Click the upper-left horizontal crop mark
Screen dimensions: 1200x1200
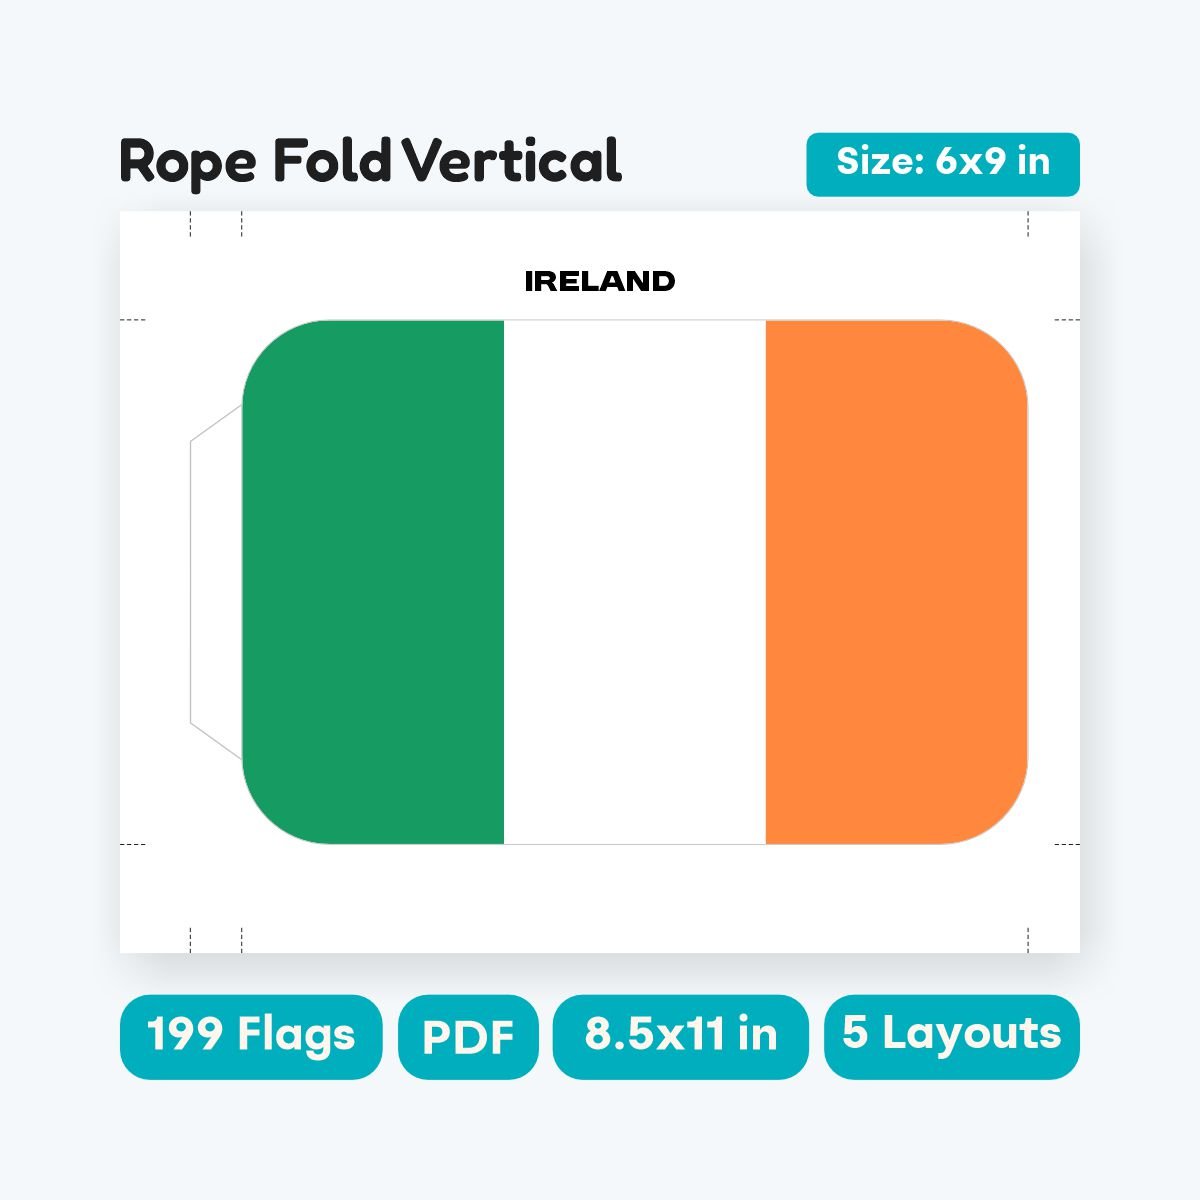point(133,320)
